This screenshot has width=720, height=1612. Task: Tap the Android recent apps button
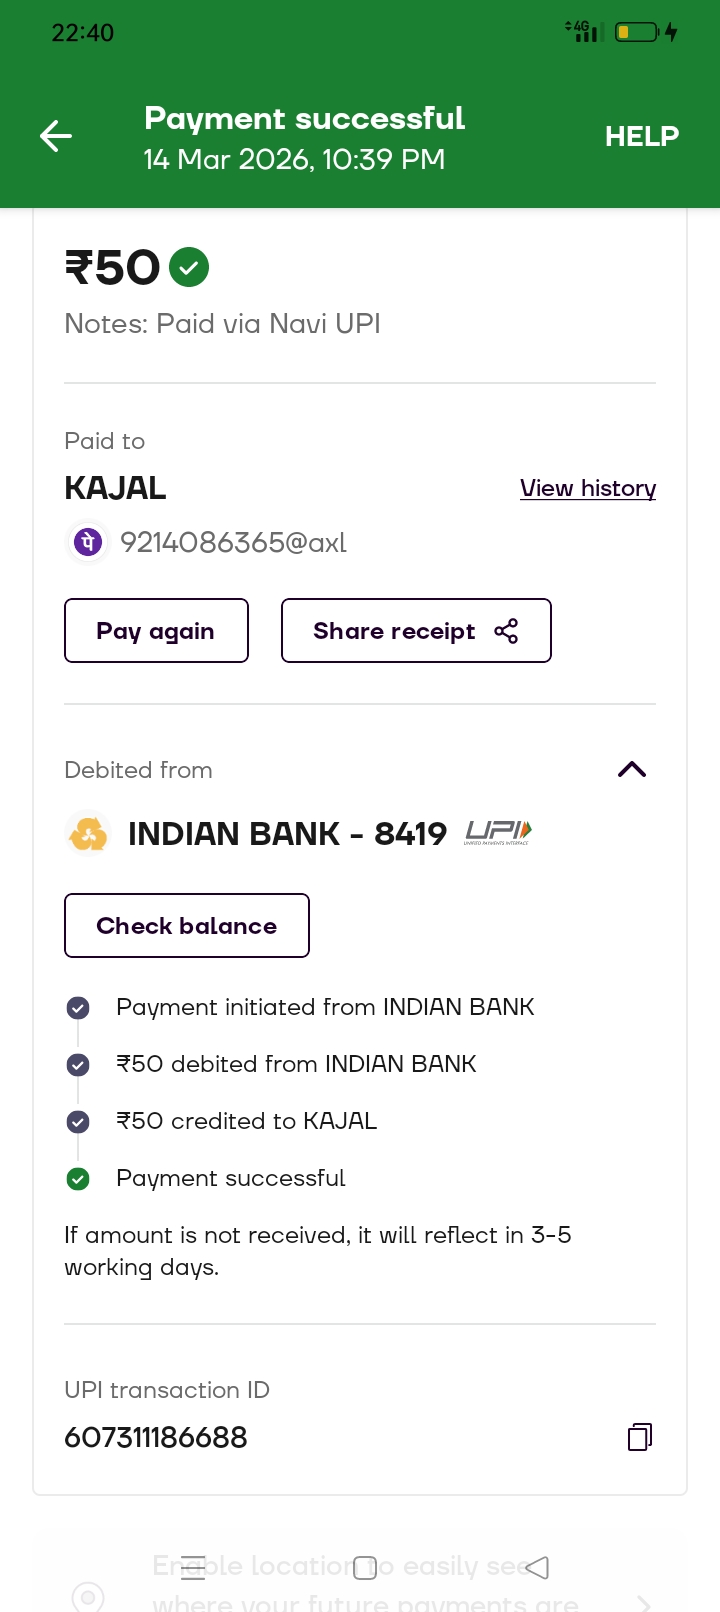(x=193, y=1567)
